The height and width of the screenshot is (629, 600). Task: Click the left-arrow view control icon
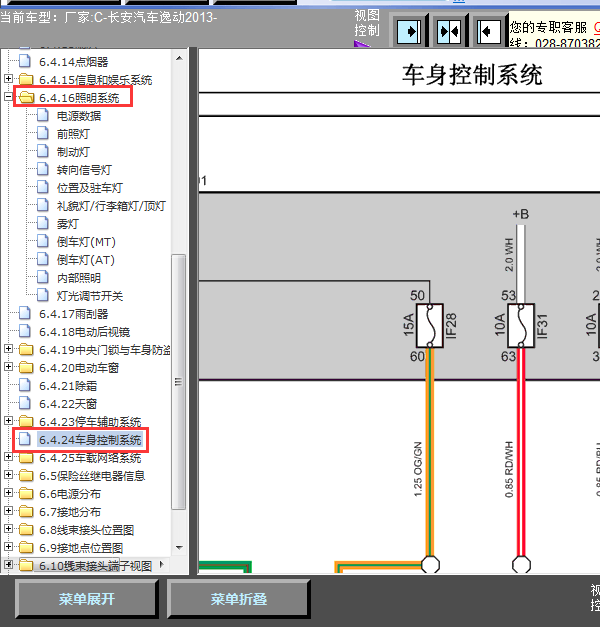coord(489,31)
